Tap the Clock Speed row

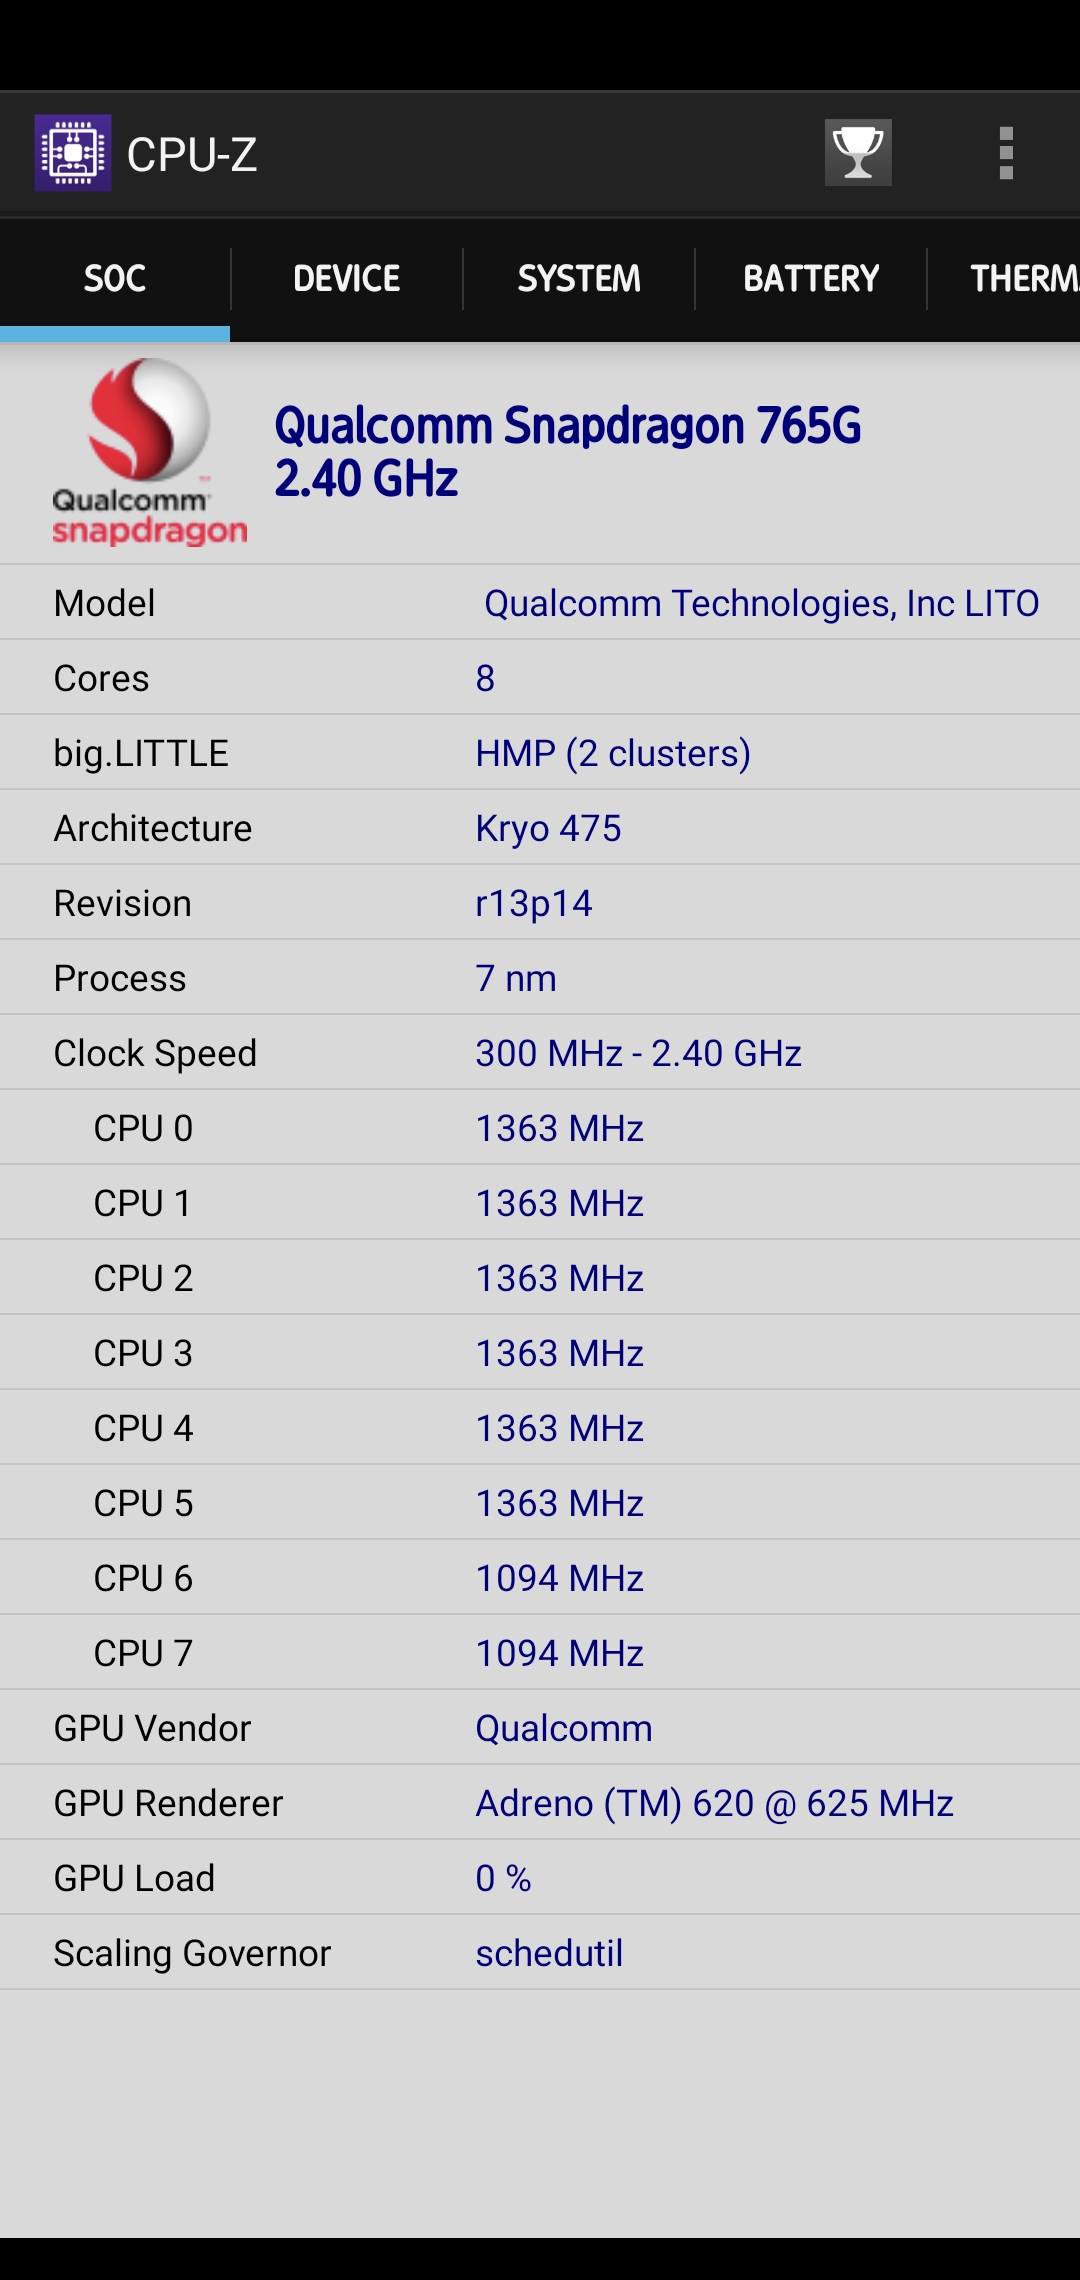click(x=540, y=1053)
